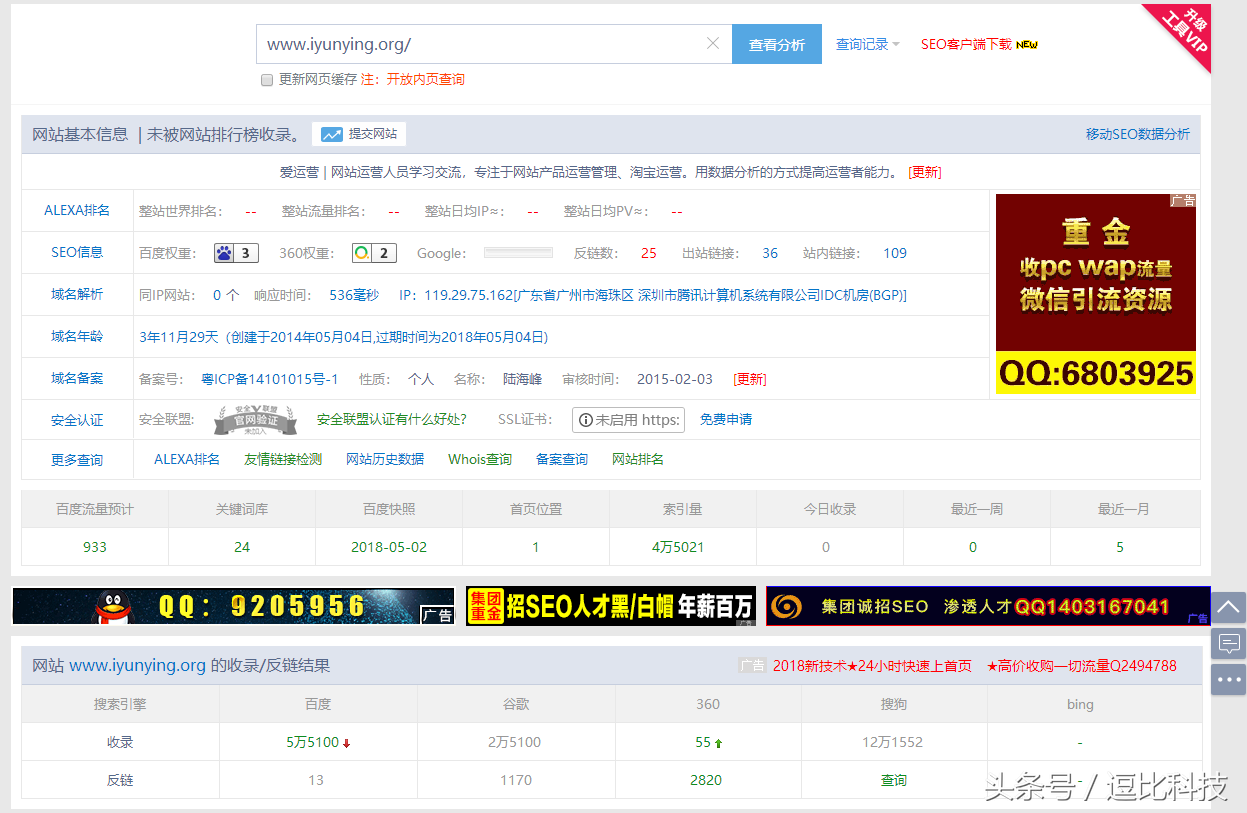Open 移动SEO数据分析 link
This screenshot has height=813, width=1247.
(1138, 134)
